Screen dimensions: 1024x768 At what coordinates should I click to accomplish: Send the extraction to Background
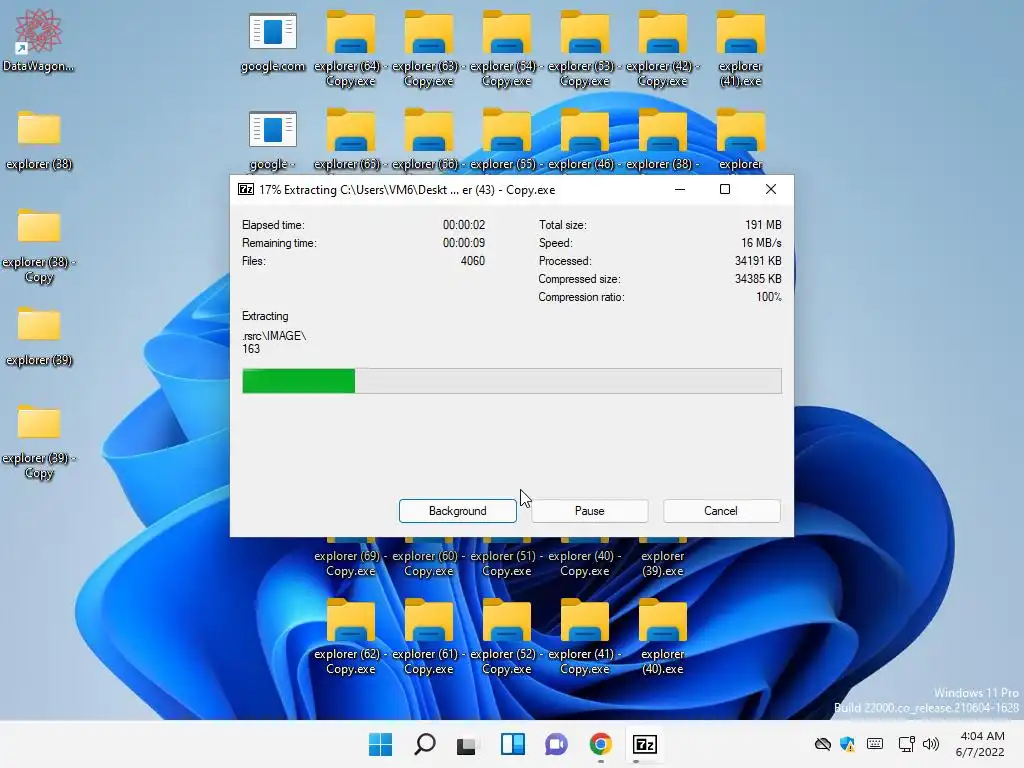pos(457,511)
